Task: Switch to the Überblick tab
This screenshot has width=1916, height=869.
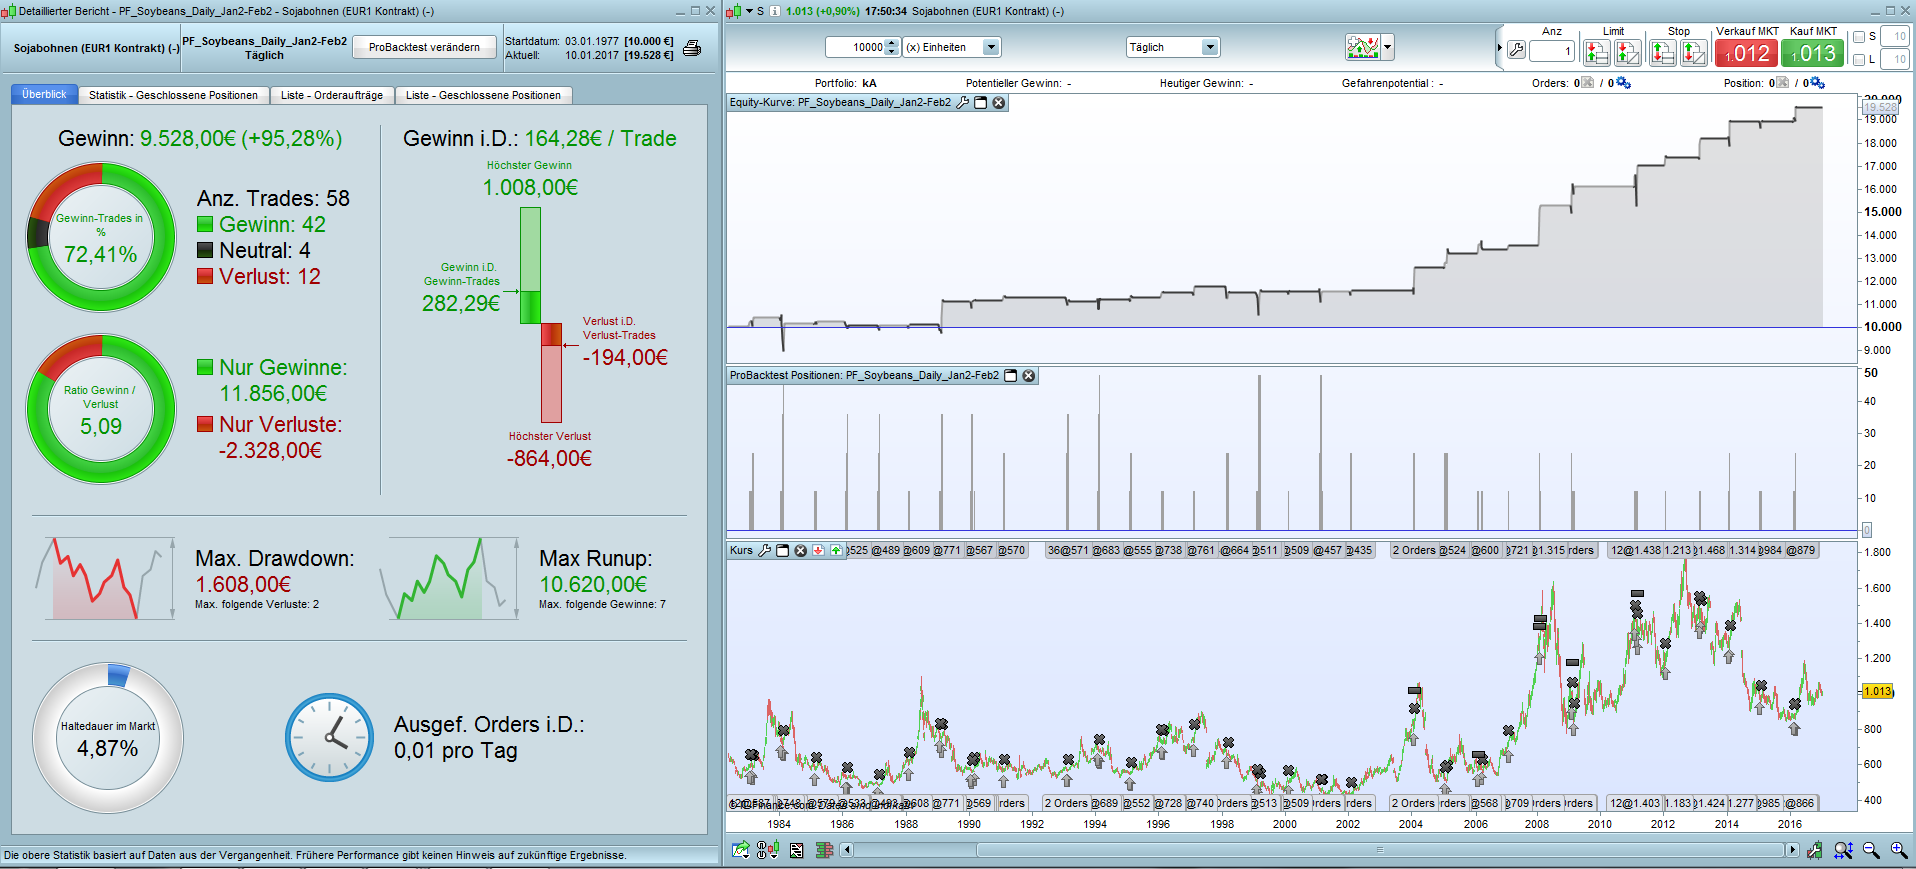Action: (x=44, y=94)
